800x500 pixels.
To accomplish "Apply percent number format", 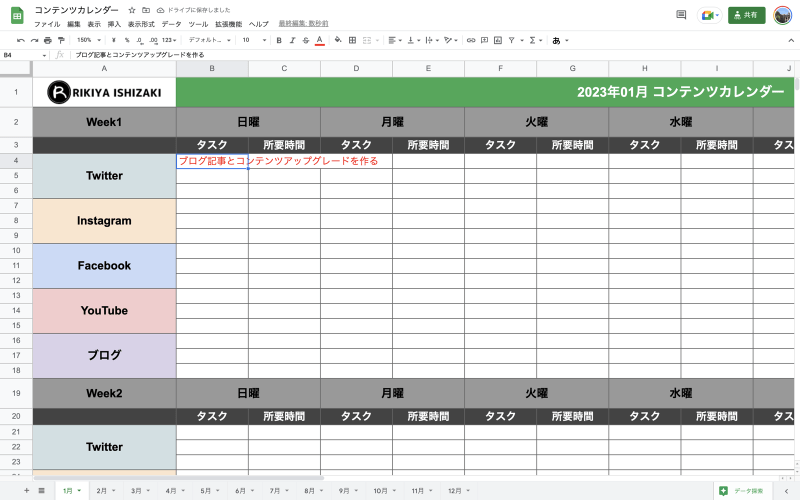I will tap(127, 40).
